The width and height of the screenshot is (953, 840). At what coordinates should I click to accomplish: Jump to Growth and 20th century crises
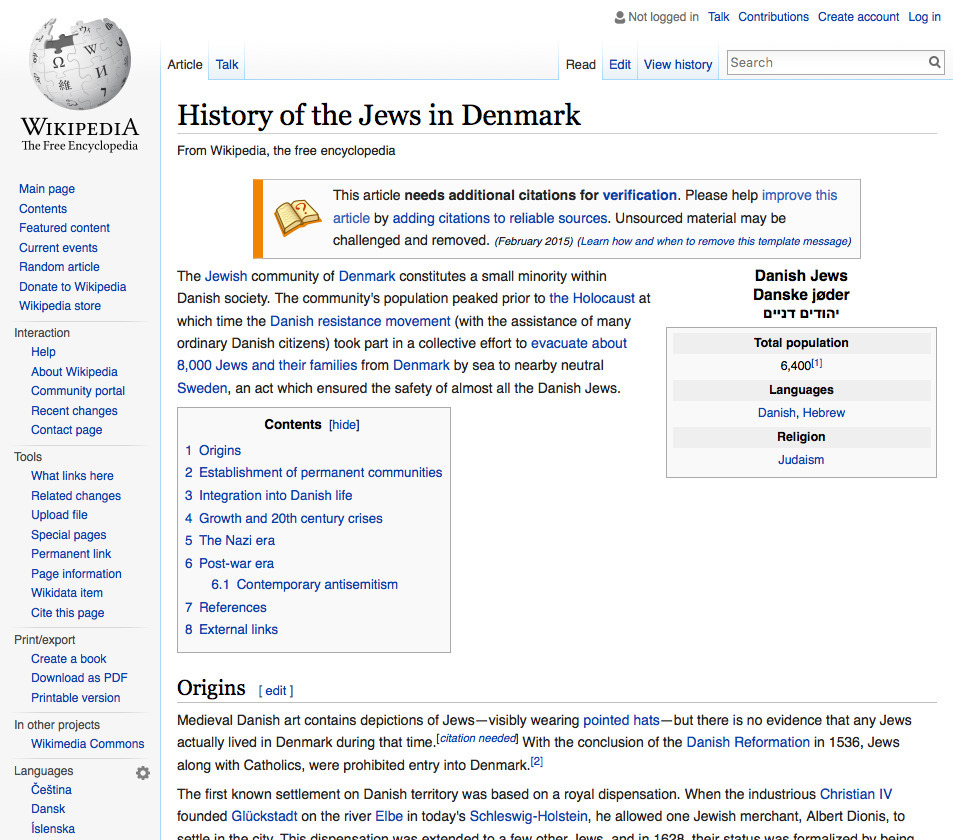tap(290, 518)
